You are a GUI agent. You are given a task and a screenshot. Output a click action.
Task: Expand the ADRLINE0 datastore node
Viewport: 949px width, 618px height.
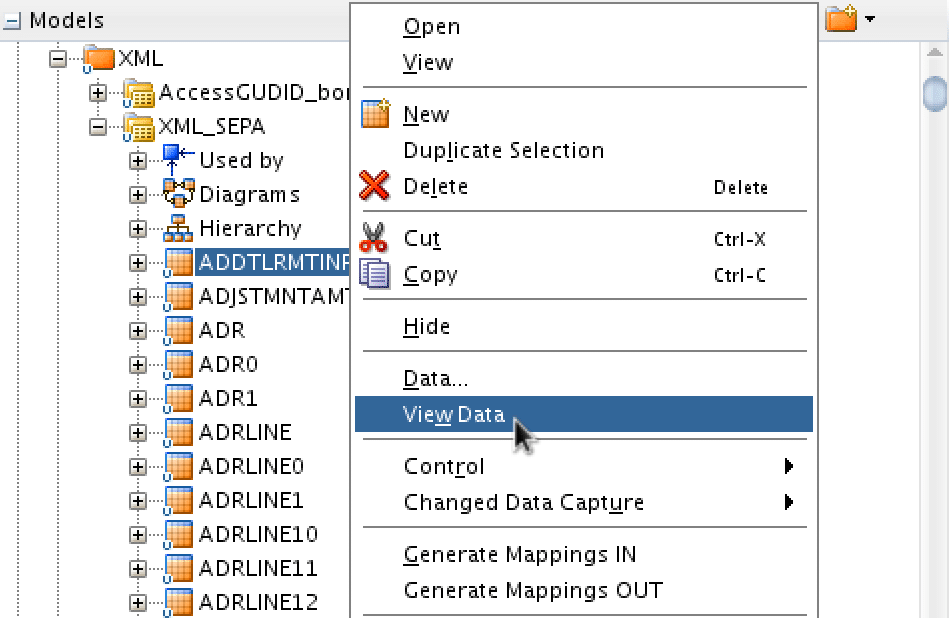pyautogui.click(x=138, y=467)
